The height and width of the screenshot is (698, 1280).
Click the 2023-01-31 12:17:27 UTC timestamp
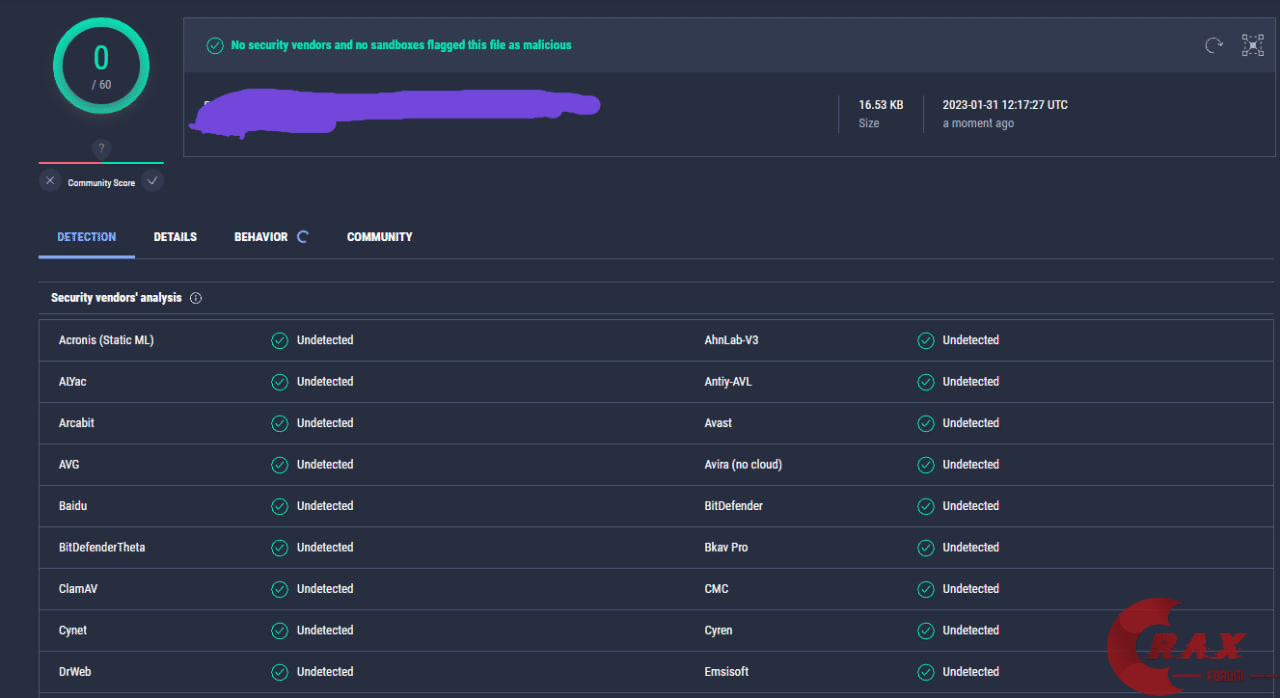click(1005, 105)
